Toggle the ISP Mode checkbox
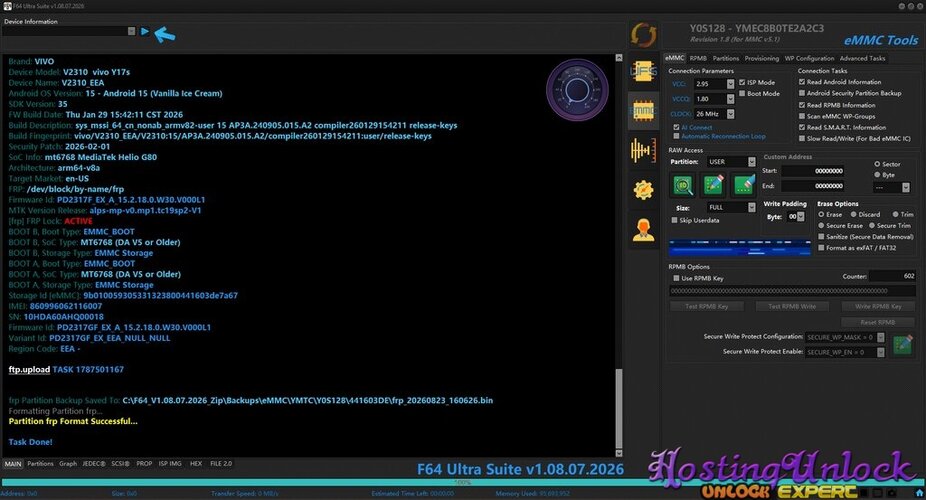 coord(742,83)
